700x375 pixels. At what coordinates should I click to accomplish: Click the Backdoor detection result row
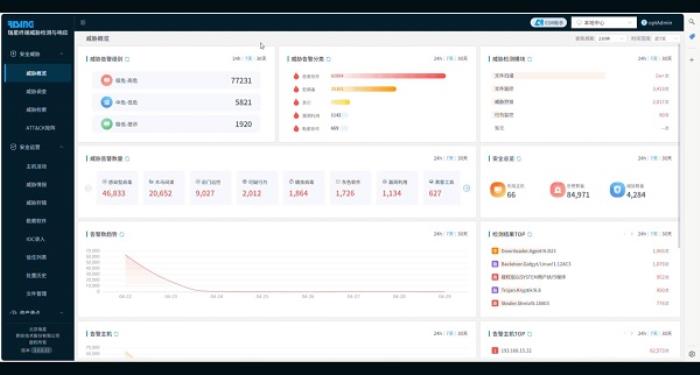(x=580, y=264)
